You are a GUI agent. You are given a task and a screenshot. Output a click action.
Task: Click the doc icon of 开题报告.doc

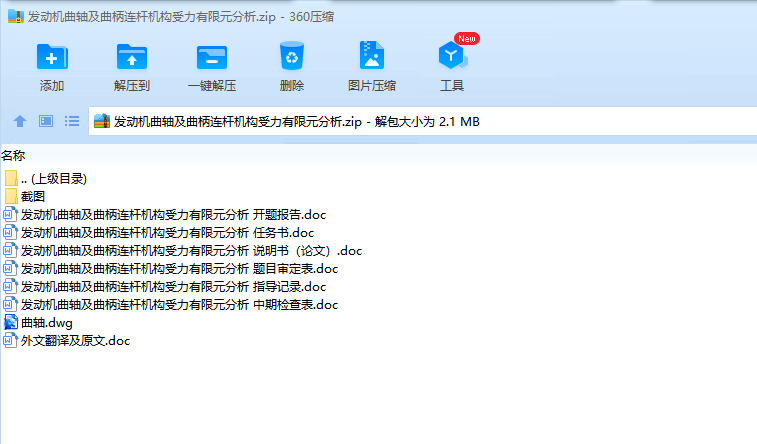[10, 214]
